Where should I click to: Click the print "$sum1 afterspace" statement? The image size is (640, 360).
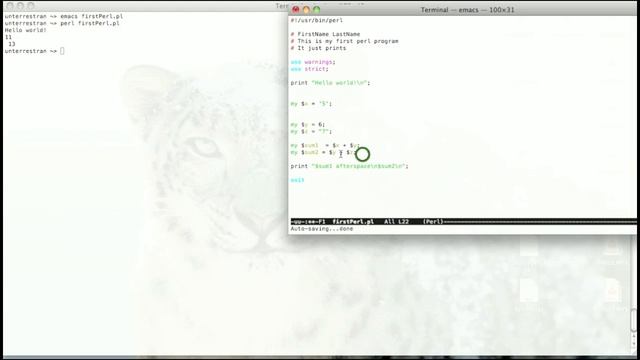[349, 166]
